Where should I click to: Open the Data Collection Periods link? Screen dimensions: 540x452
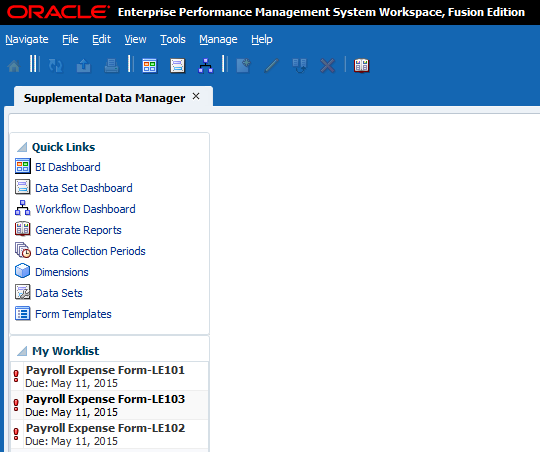point(90,251)
